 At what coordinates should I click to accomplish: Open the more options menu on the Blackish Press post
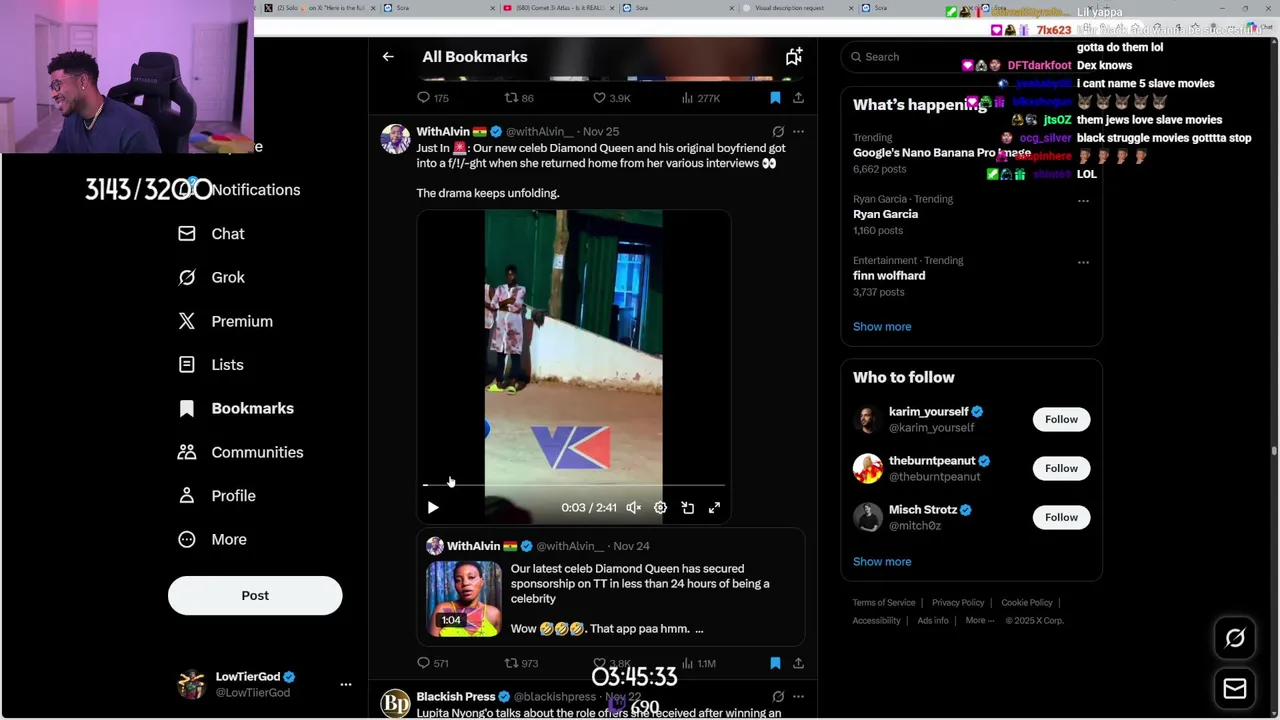click(798, 696)
